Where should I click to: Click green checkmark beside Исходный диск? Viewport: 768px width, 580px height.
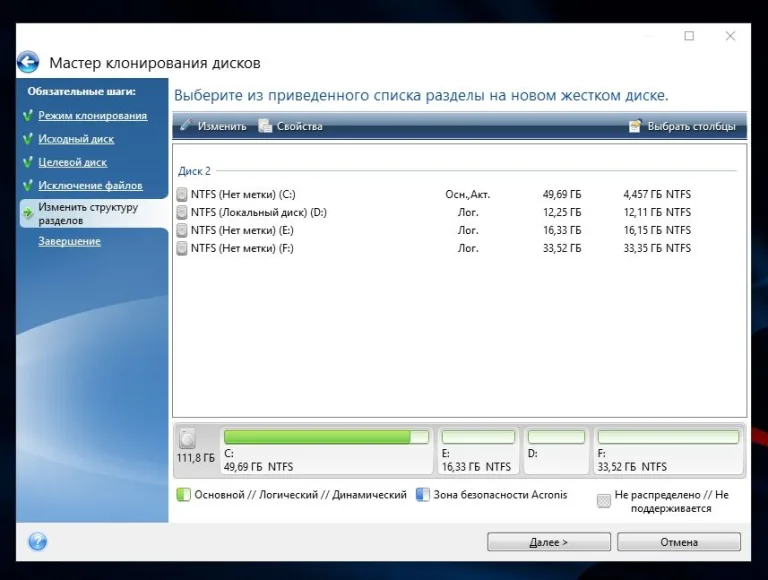[28, 139]
